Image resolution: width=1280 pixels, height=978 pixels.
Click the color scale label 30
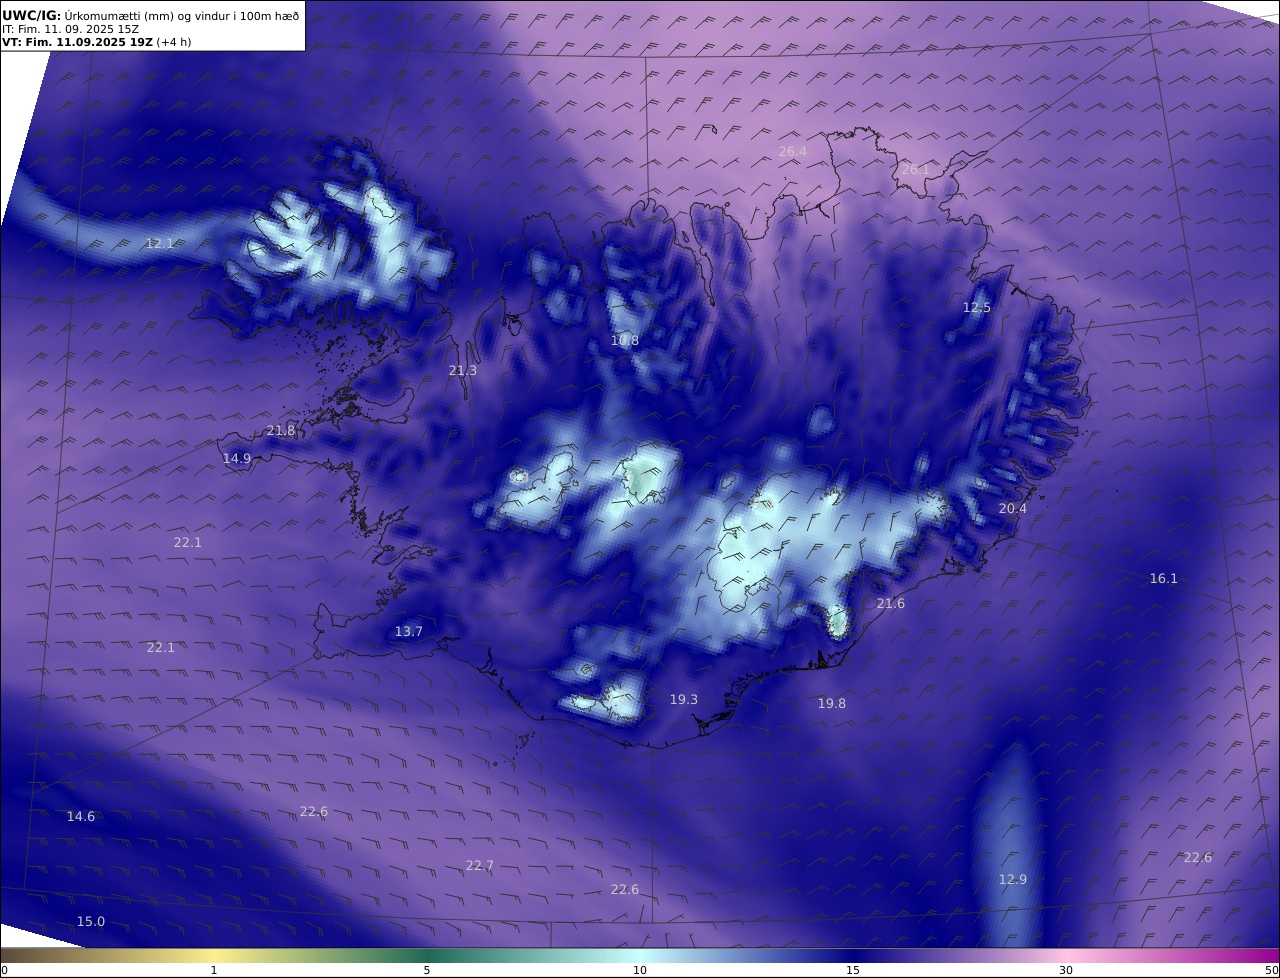pyautogui.click(x=1066, y=971)
